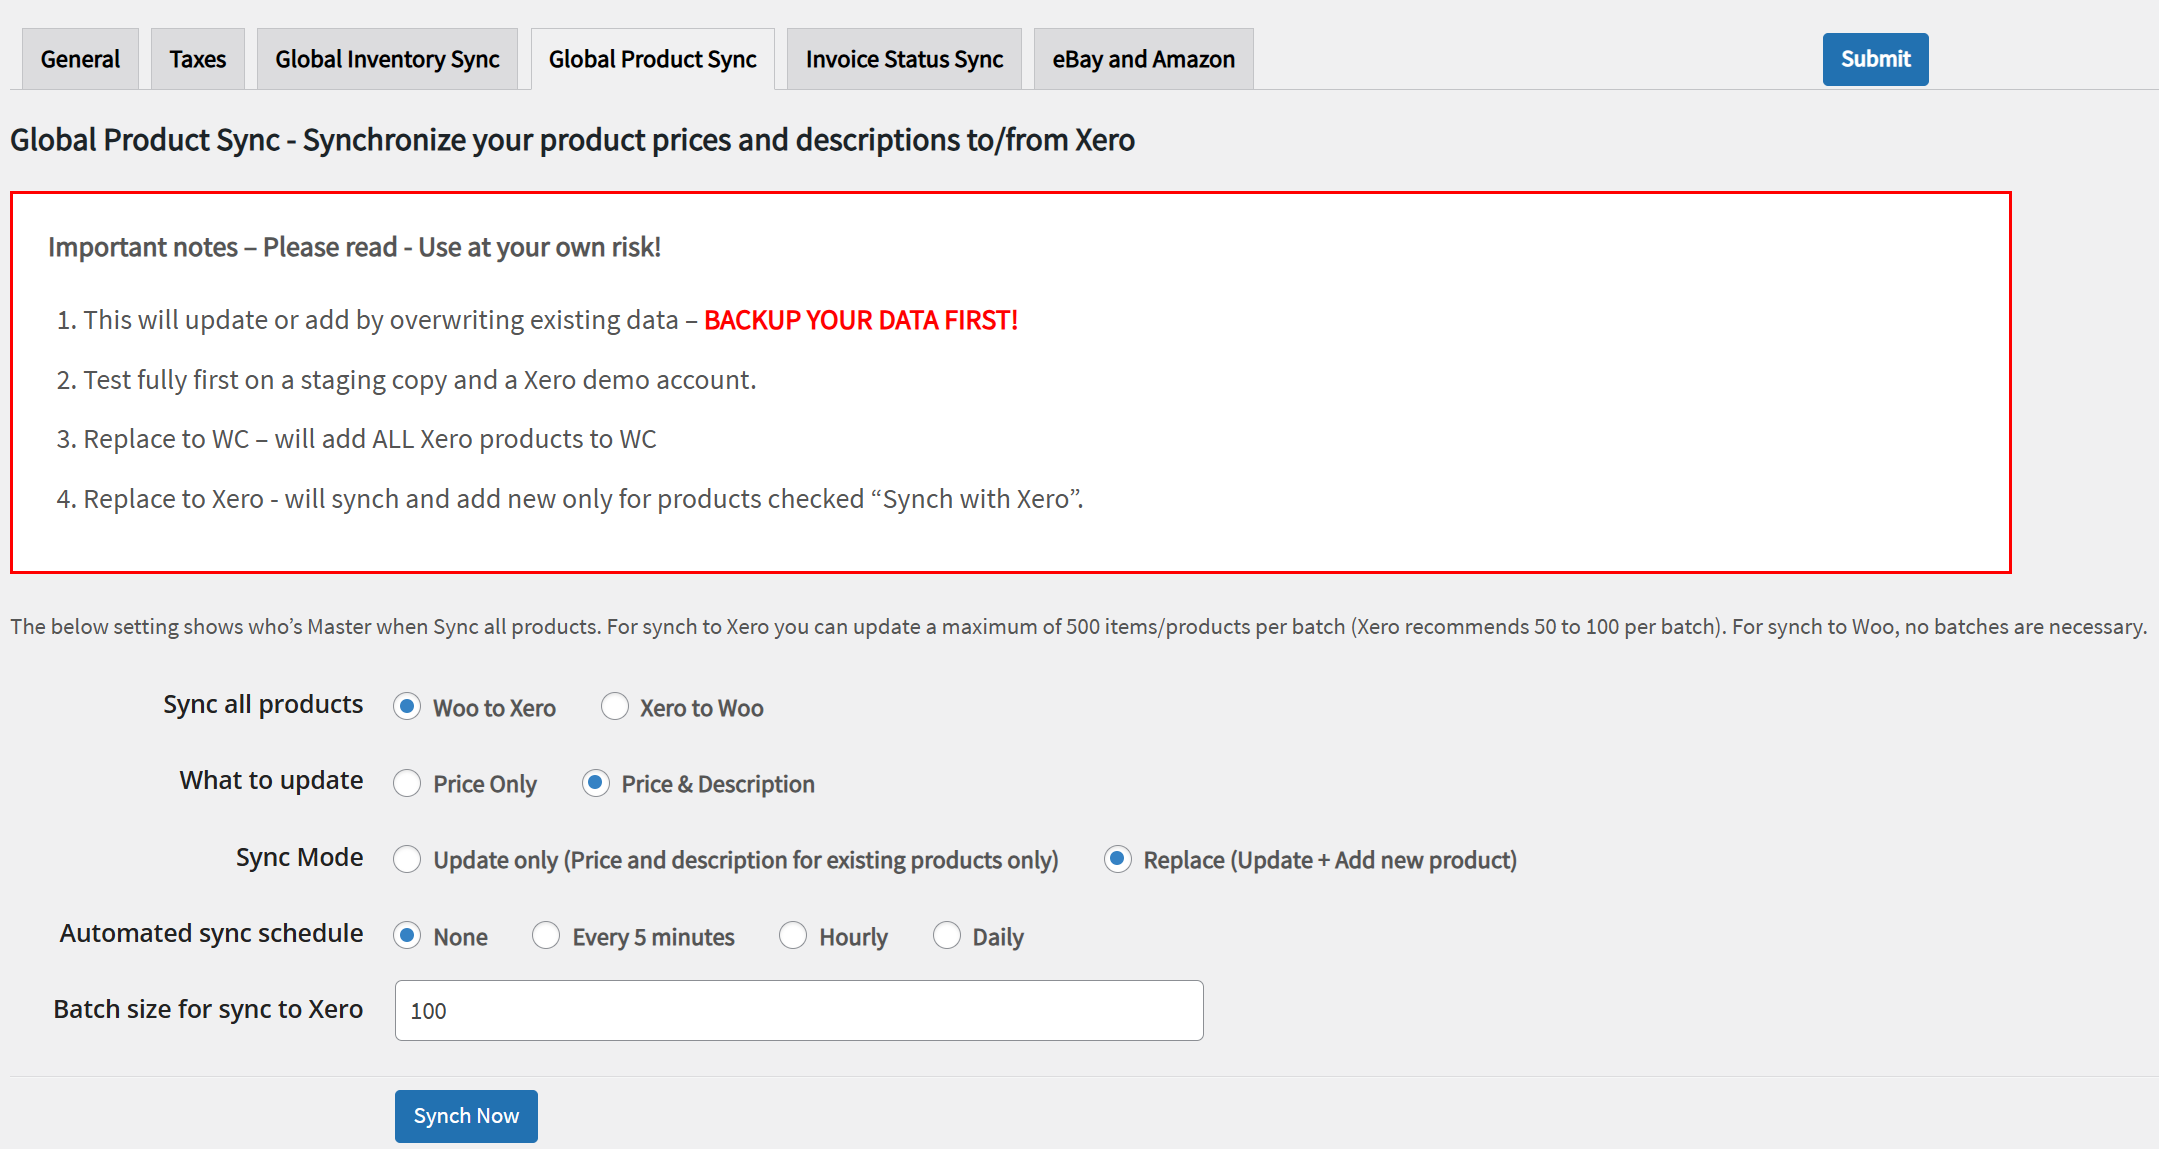This screenshot has height=1149, width=2159.
Task: Click note 'Replace to WC – will add ALL Xero products'
Action: click(x=370, y=439)
